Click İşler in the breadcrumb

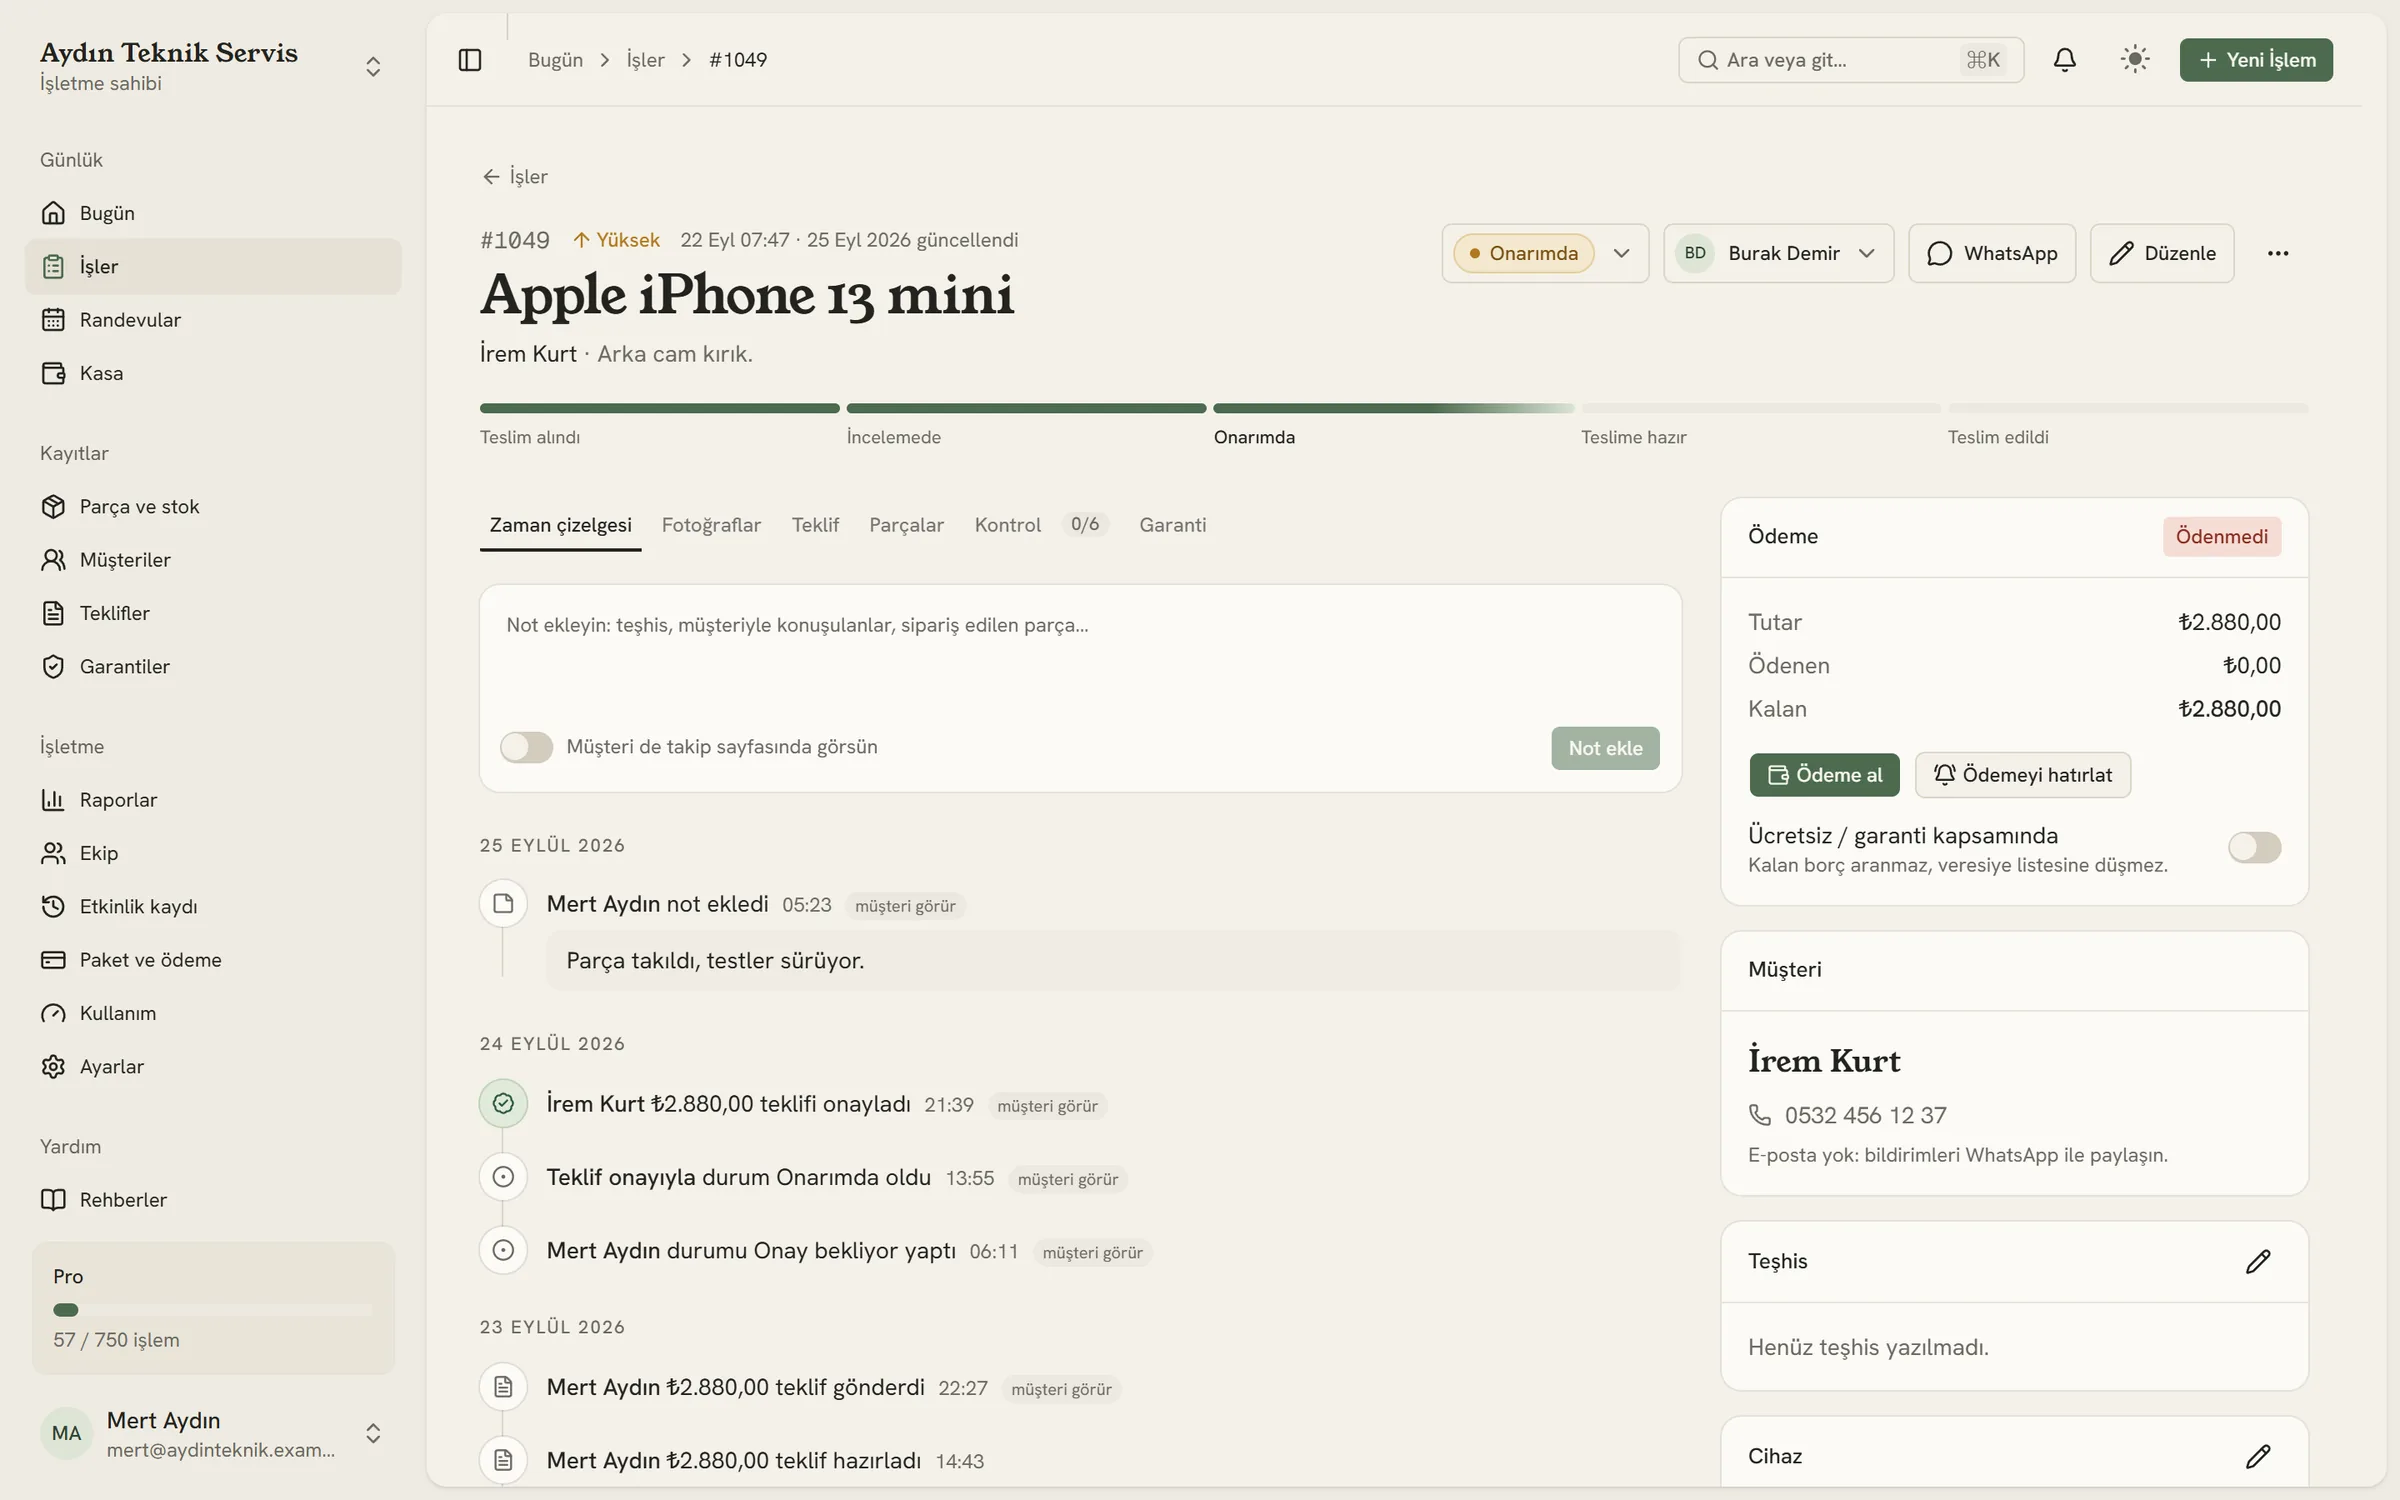click(x=645, y=60)
